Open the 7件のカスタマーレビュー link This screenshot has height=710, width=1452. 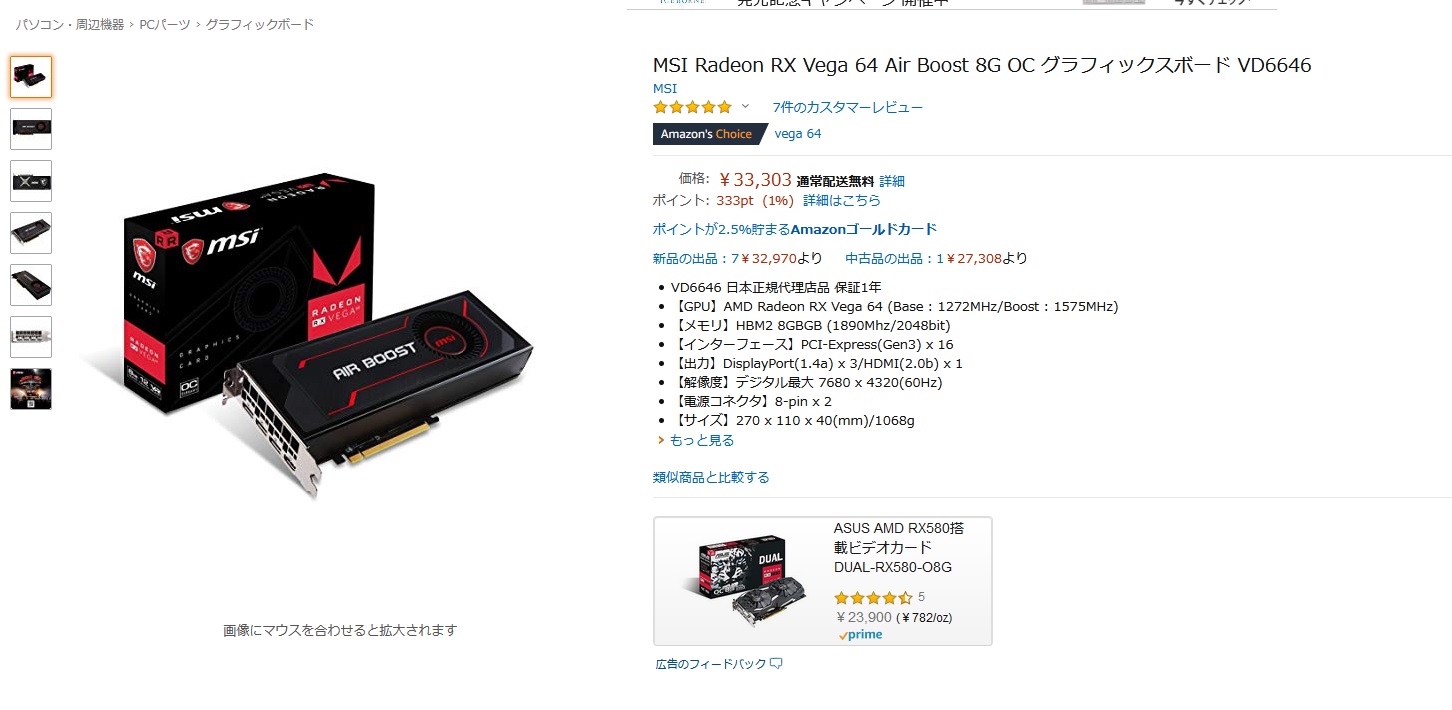click(848, 107)
